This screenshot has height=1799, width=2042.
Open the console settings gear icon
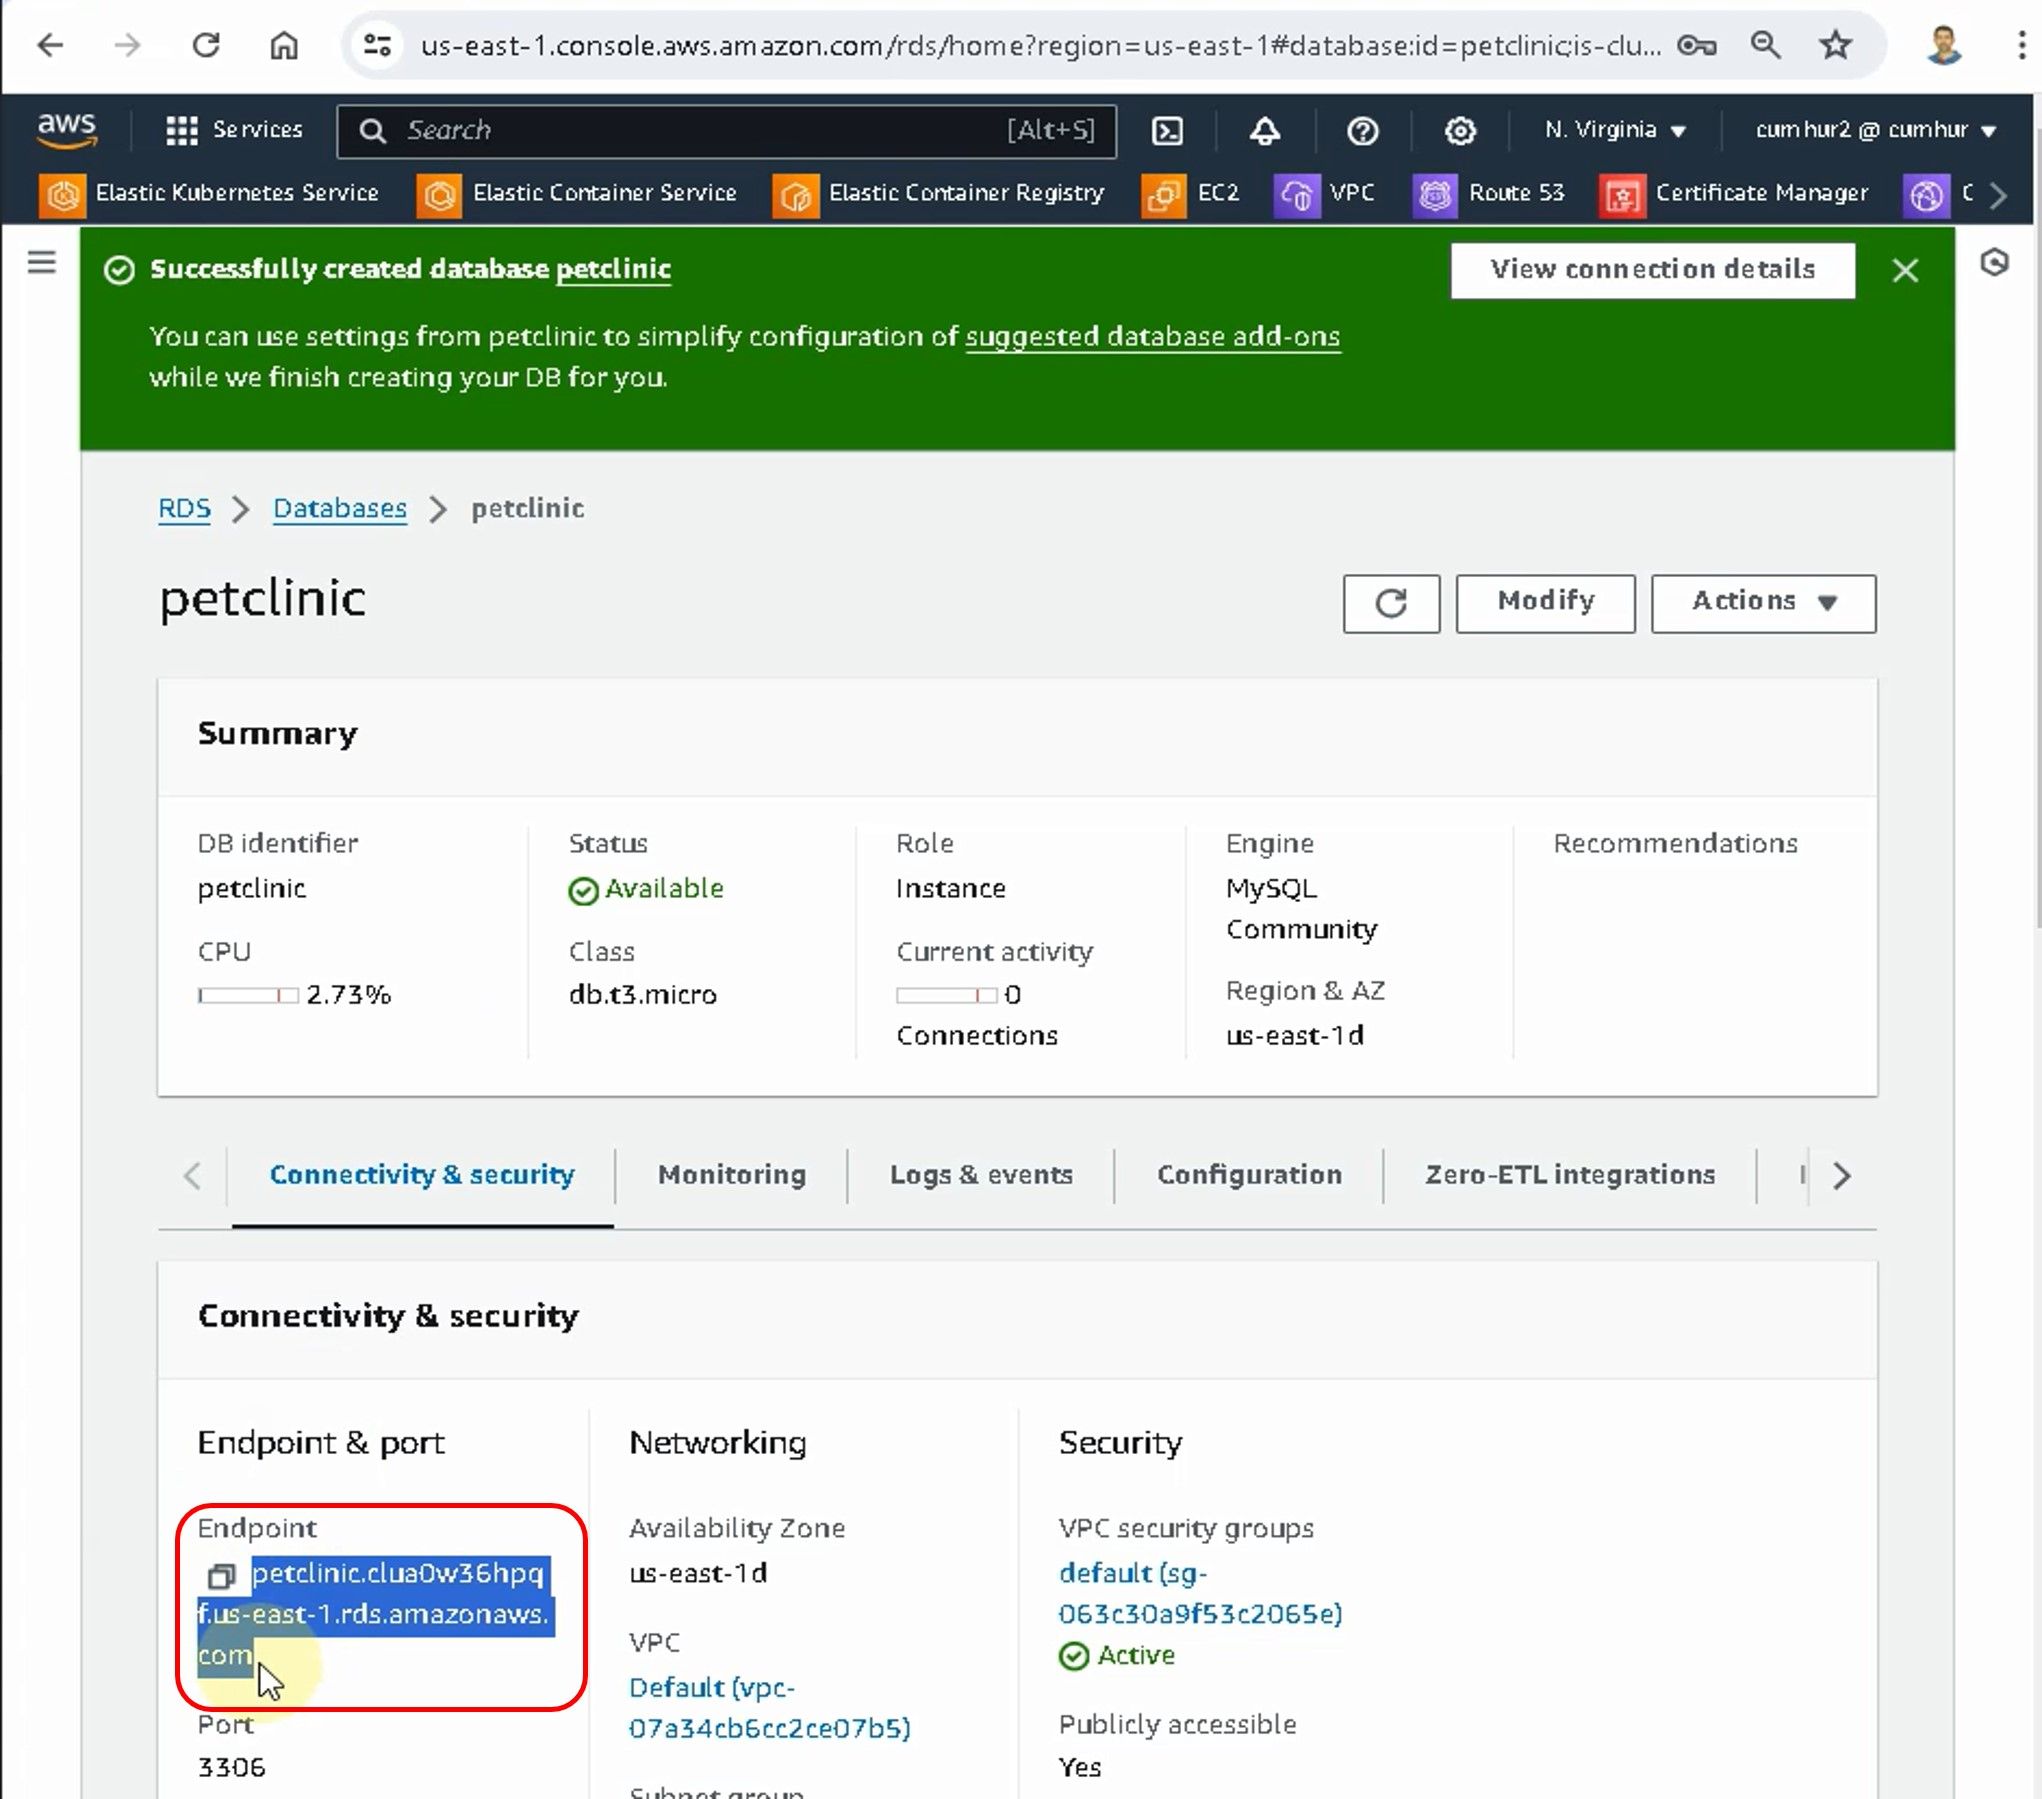point(1460,131)
